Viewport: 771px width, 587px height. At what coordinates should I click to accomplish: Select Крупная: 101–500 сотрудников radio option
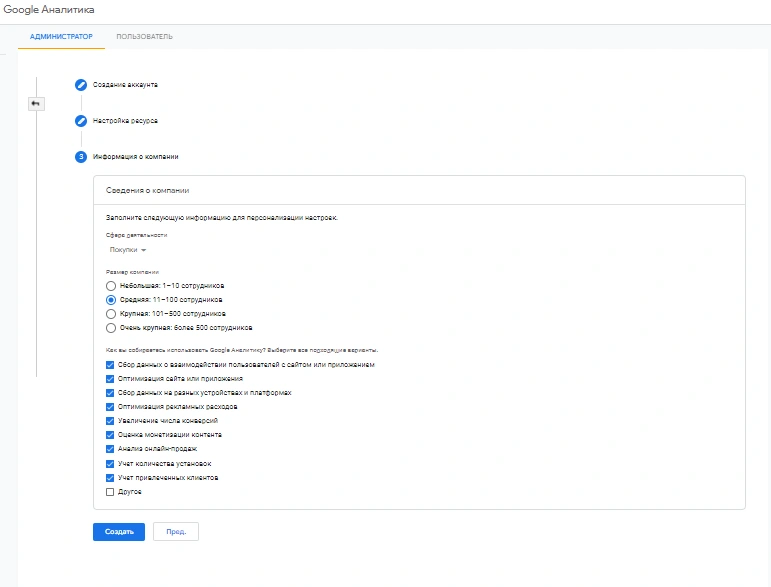coord(111,313)
